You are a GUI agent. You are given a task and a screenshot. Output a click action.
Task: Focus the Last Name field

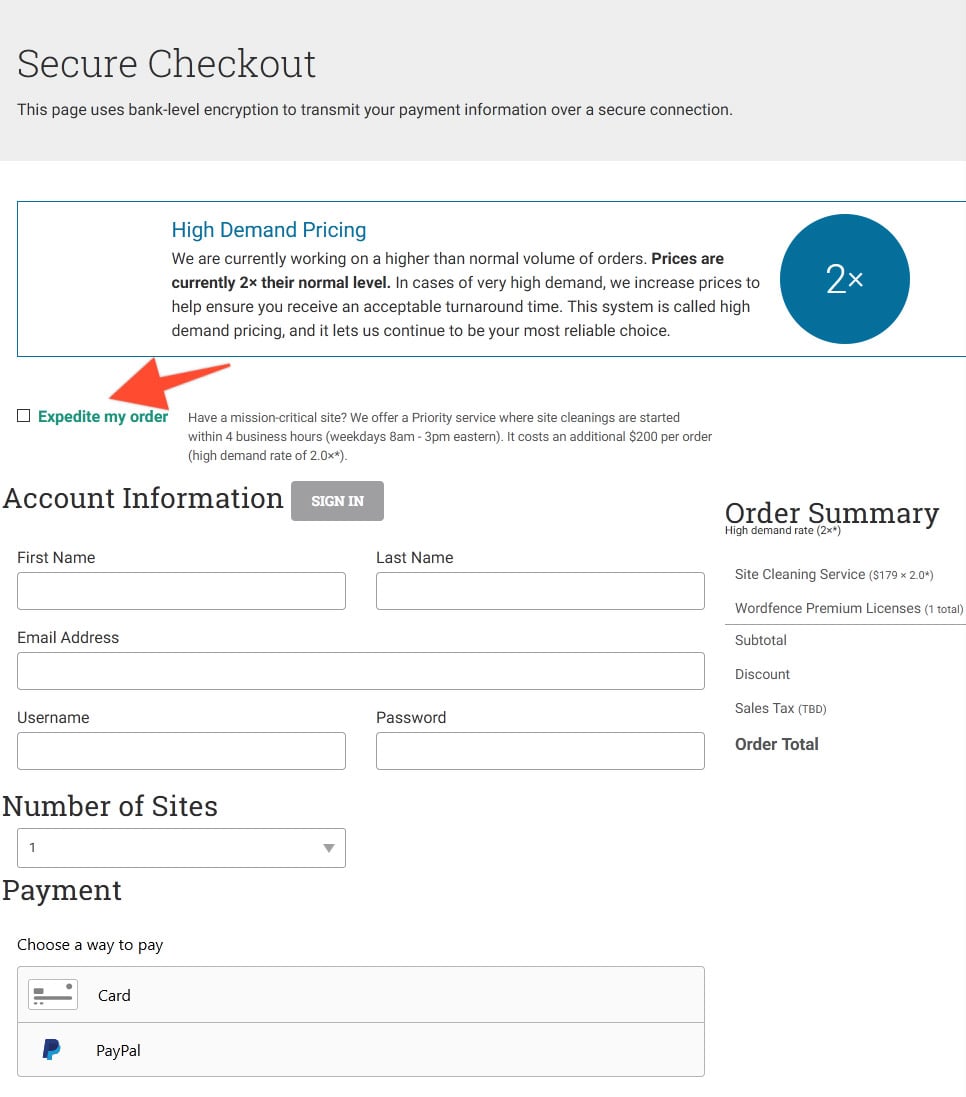click(540, 591)
